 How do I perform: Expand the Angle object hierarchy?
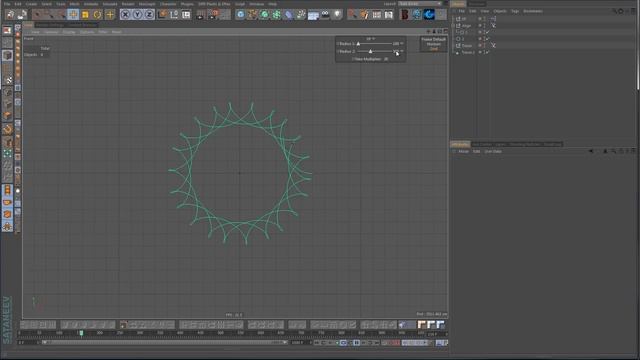pyautogui.click(x=453, y=26)
